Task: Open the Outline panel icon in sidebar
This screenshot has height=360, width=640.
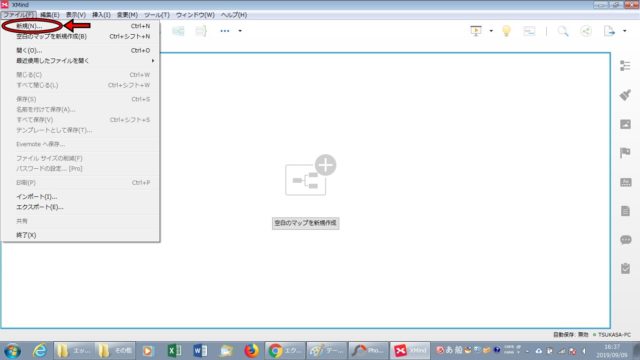Action: click(x=625, y=66)
